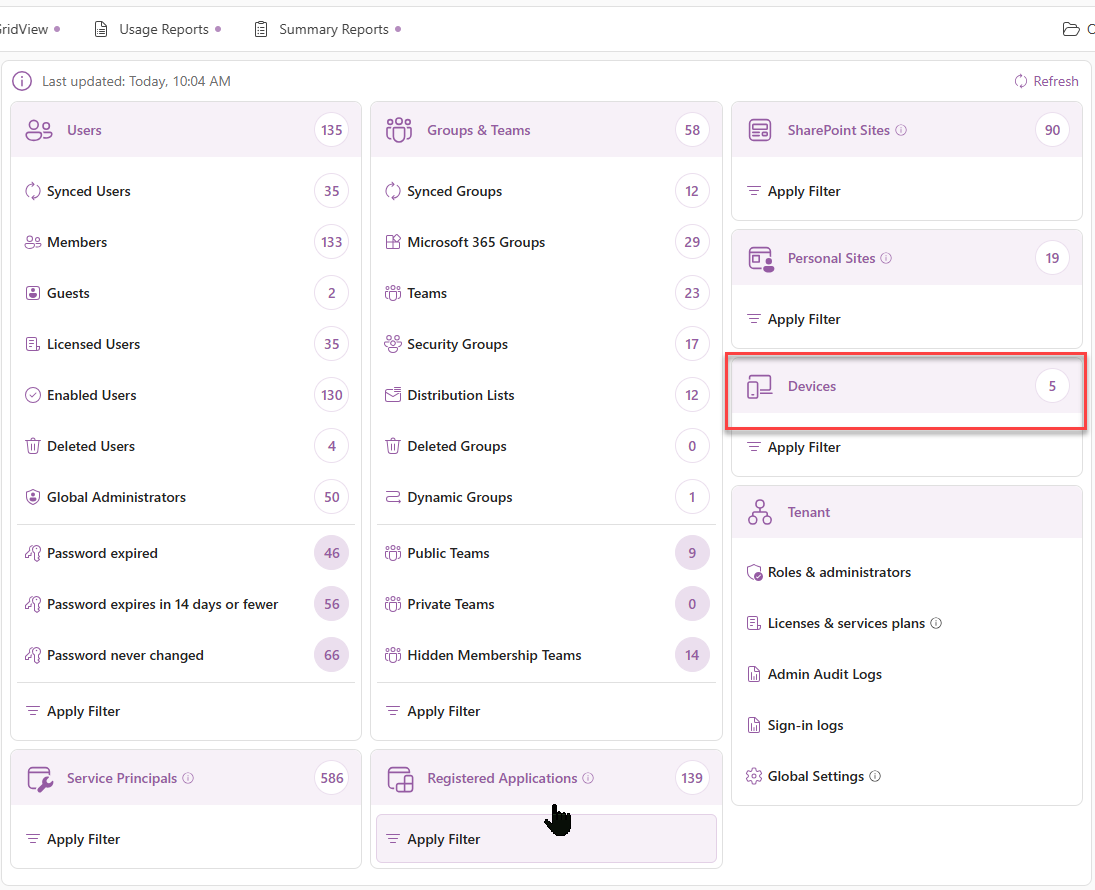
Task: Click the Users header icon
Action: point(39,130)
